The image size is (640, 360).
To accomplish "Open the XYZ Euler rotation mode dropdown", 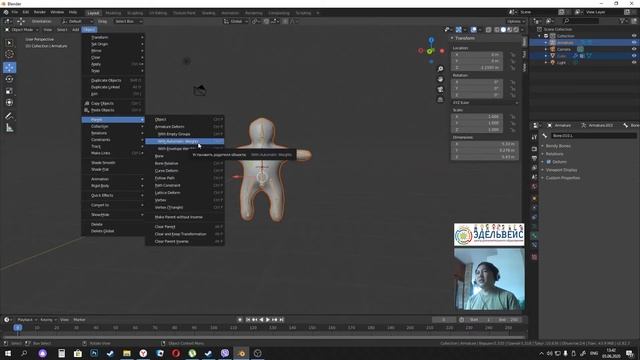I will coord(485,103).
